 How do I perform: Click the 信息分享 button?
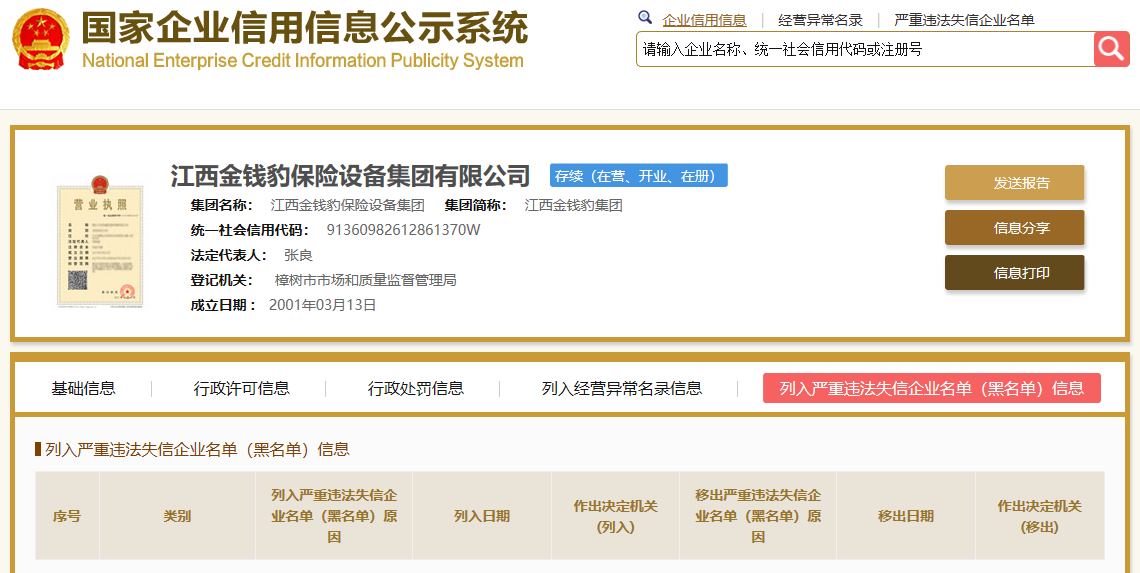(1014, 228)
